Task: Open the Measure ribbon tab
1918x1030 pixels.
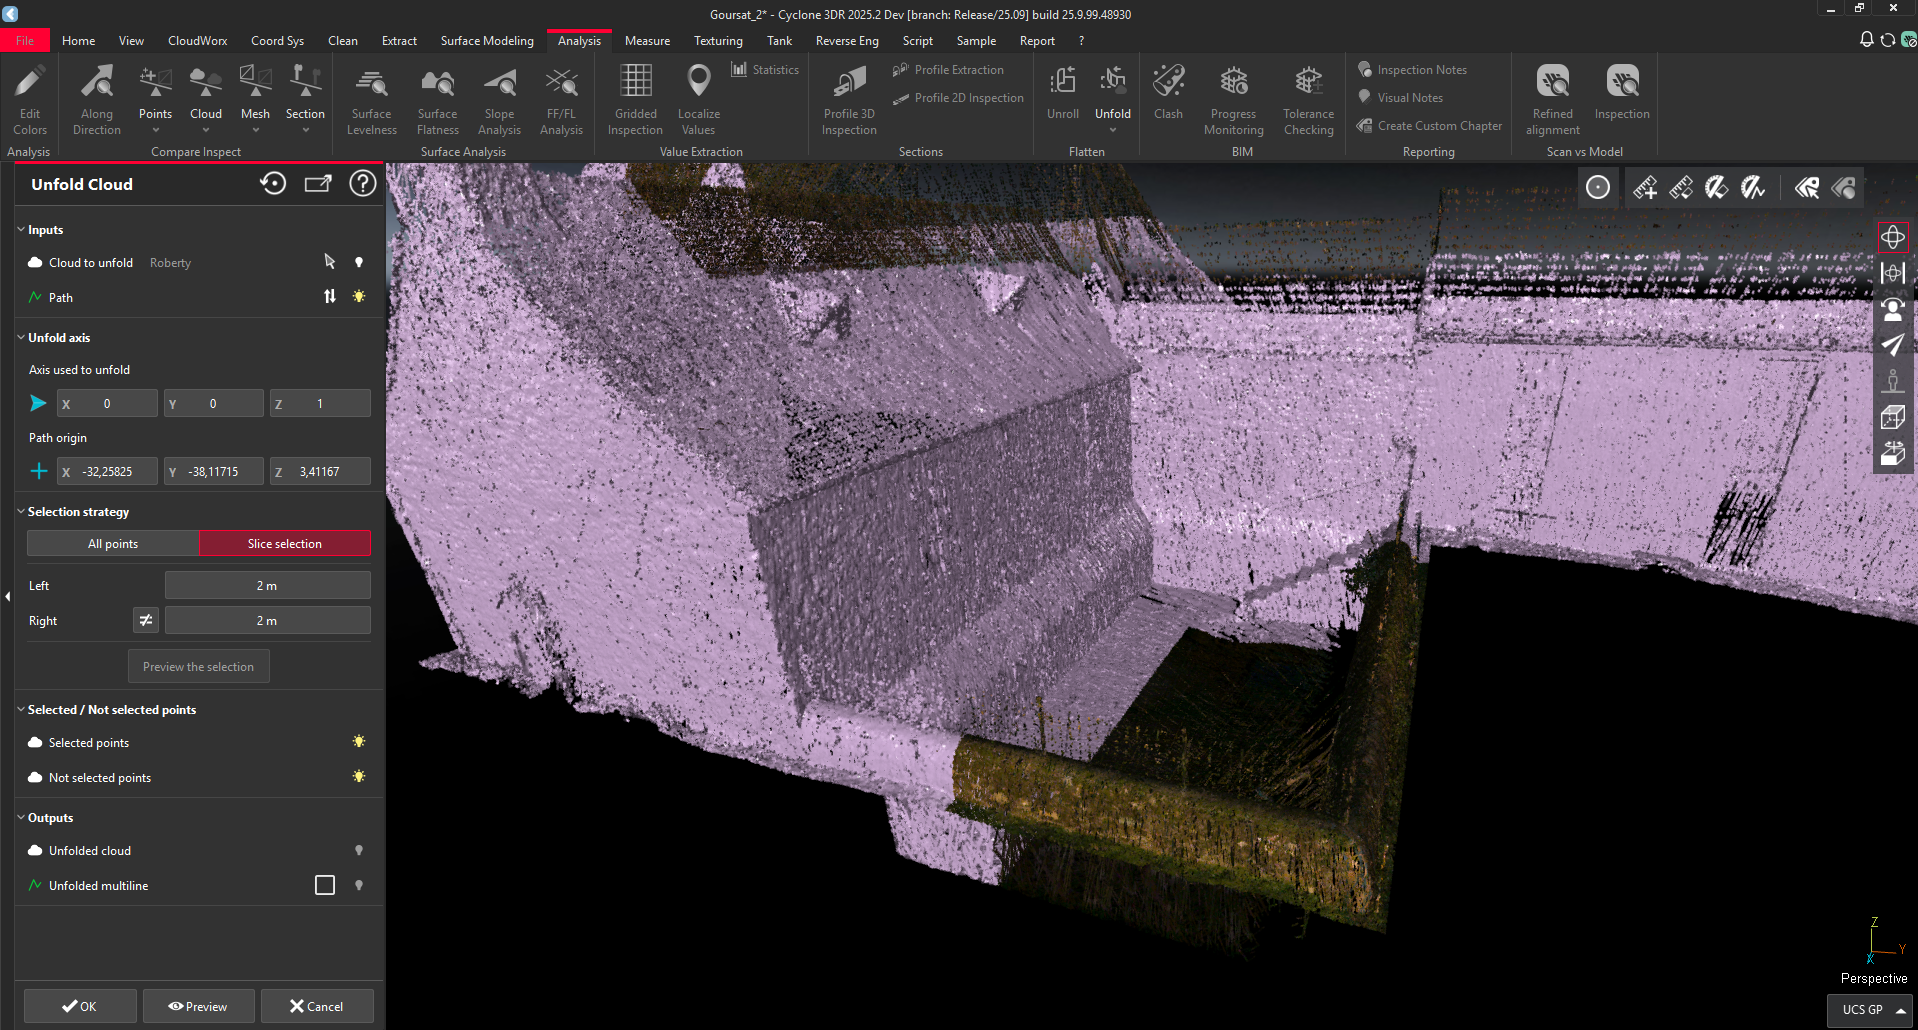Action: (x=647, y=41)
